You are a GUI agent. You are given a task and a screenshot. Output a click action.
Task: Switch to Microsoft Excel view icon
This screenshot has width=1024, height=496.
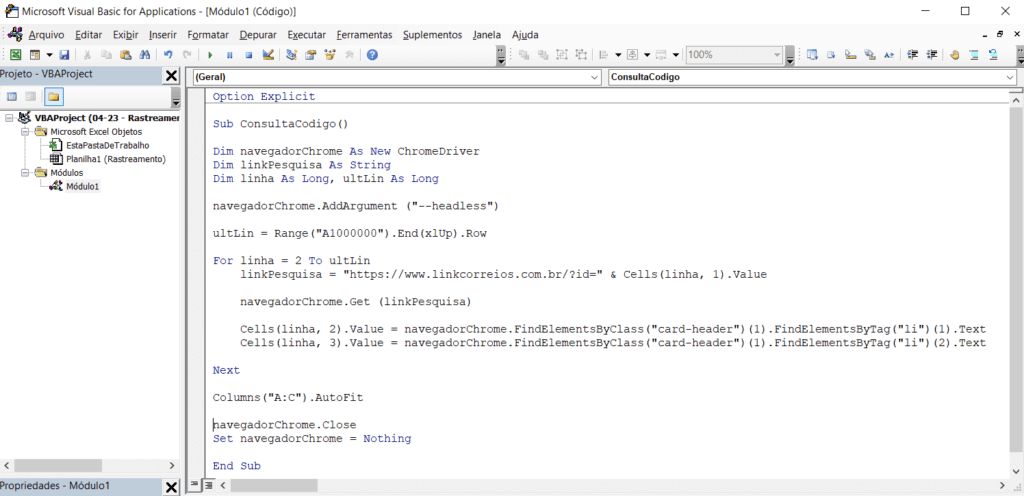(x=14, y=55)
